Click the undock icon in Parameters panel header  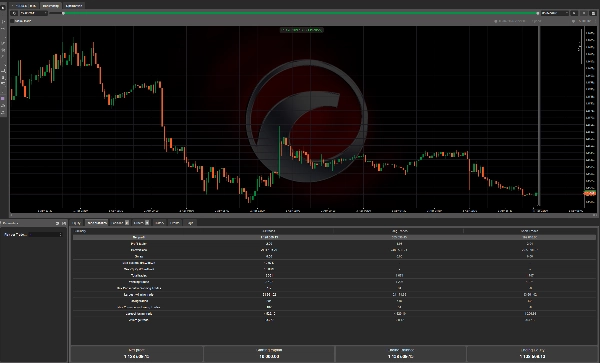tap(57, 223)
